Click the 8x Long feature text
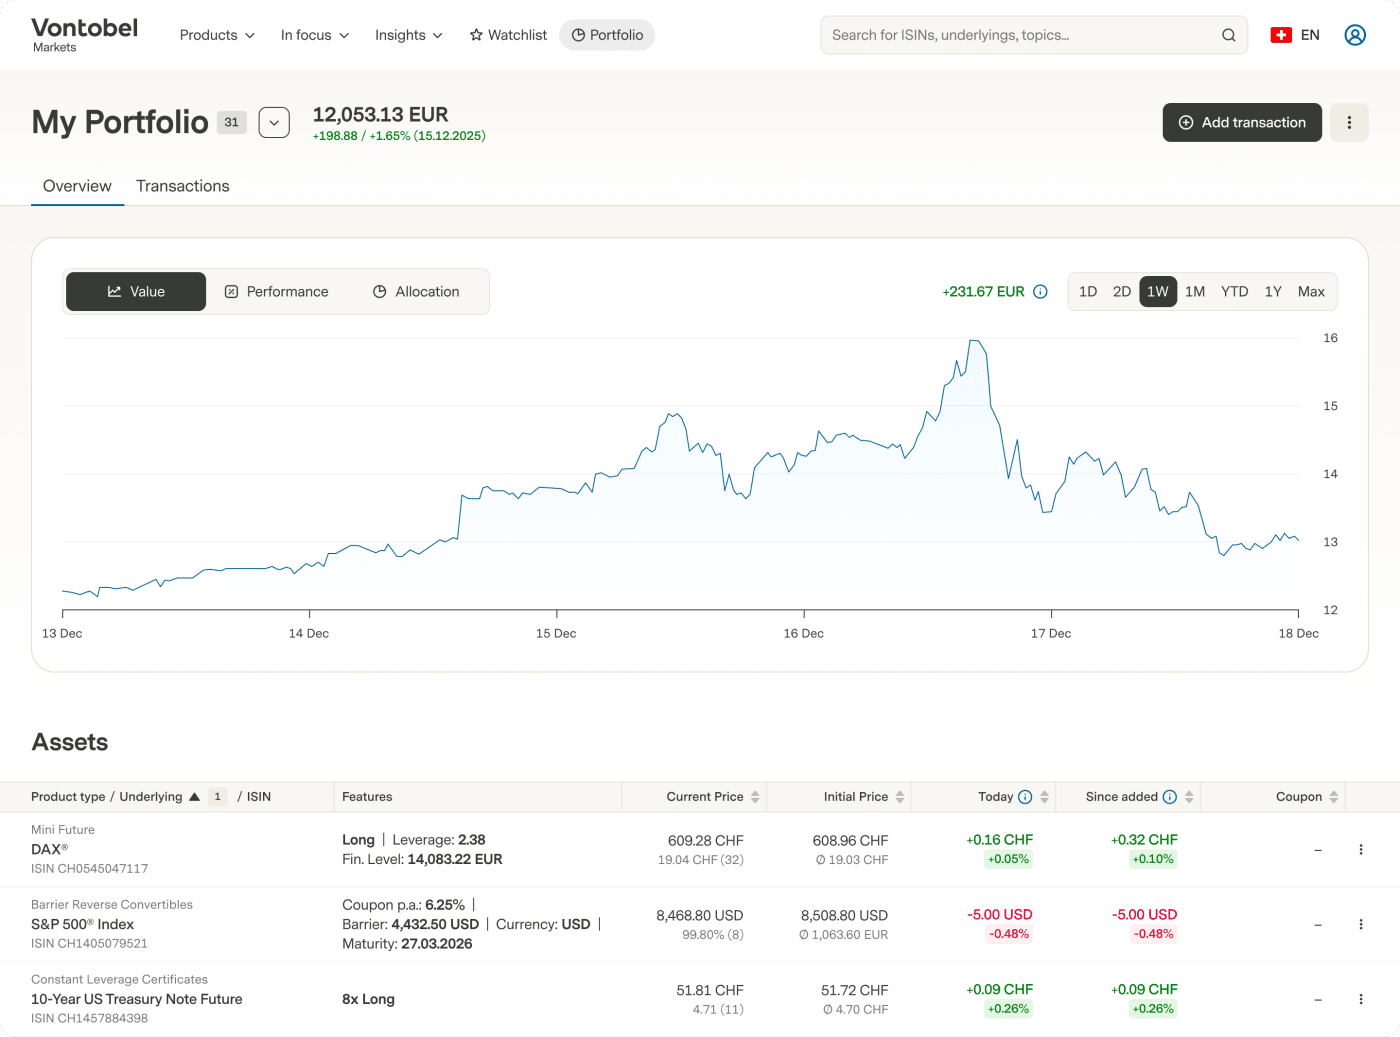The image size is (1400, 1037). coord(368,999)
